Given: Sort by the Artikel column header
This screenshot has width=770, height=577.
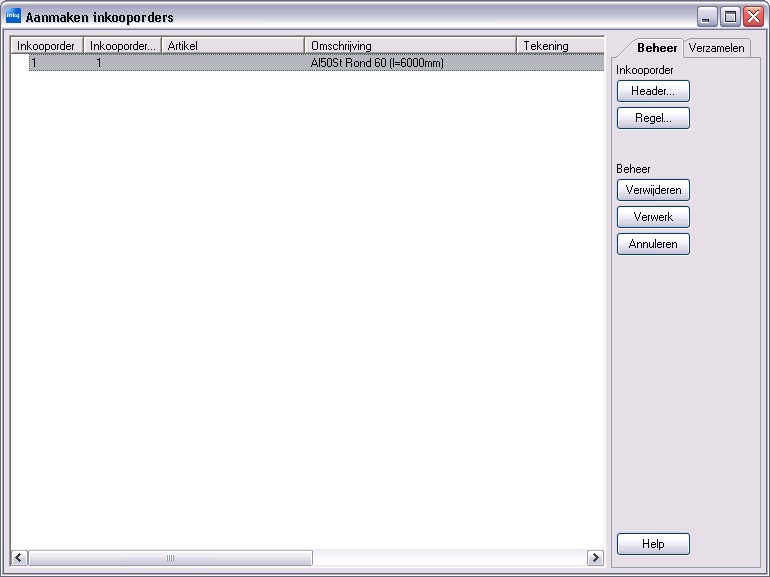Looking at the screenshot, I should [233, 46].
